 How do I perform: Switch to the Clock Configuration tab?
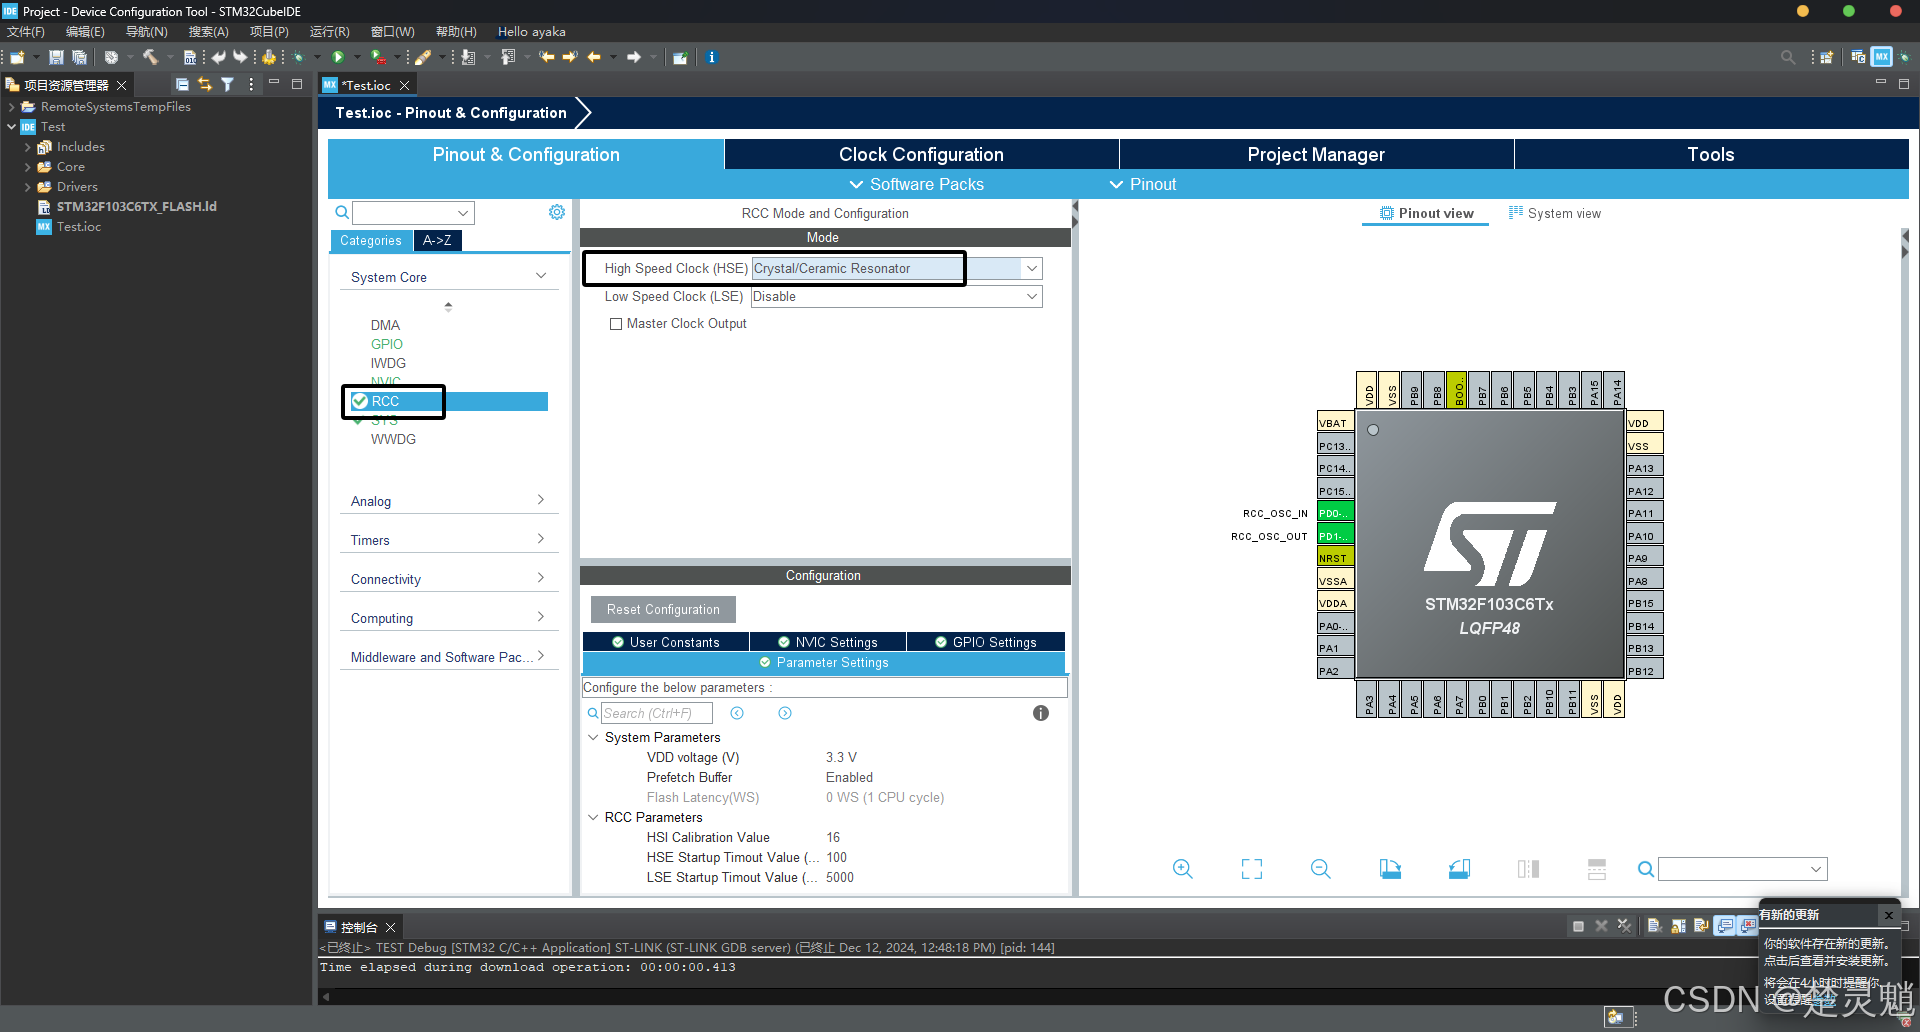coord(921,154)
